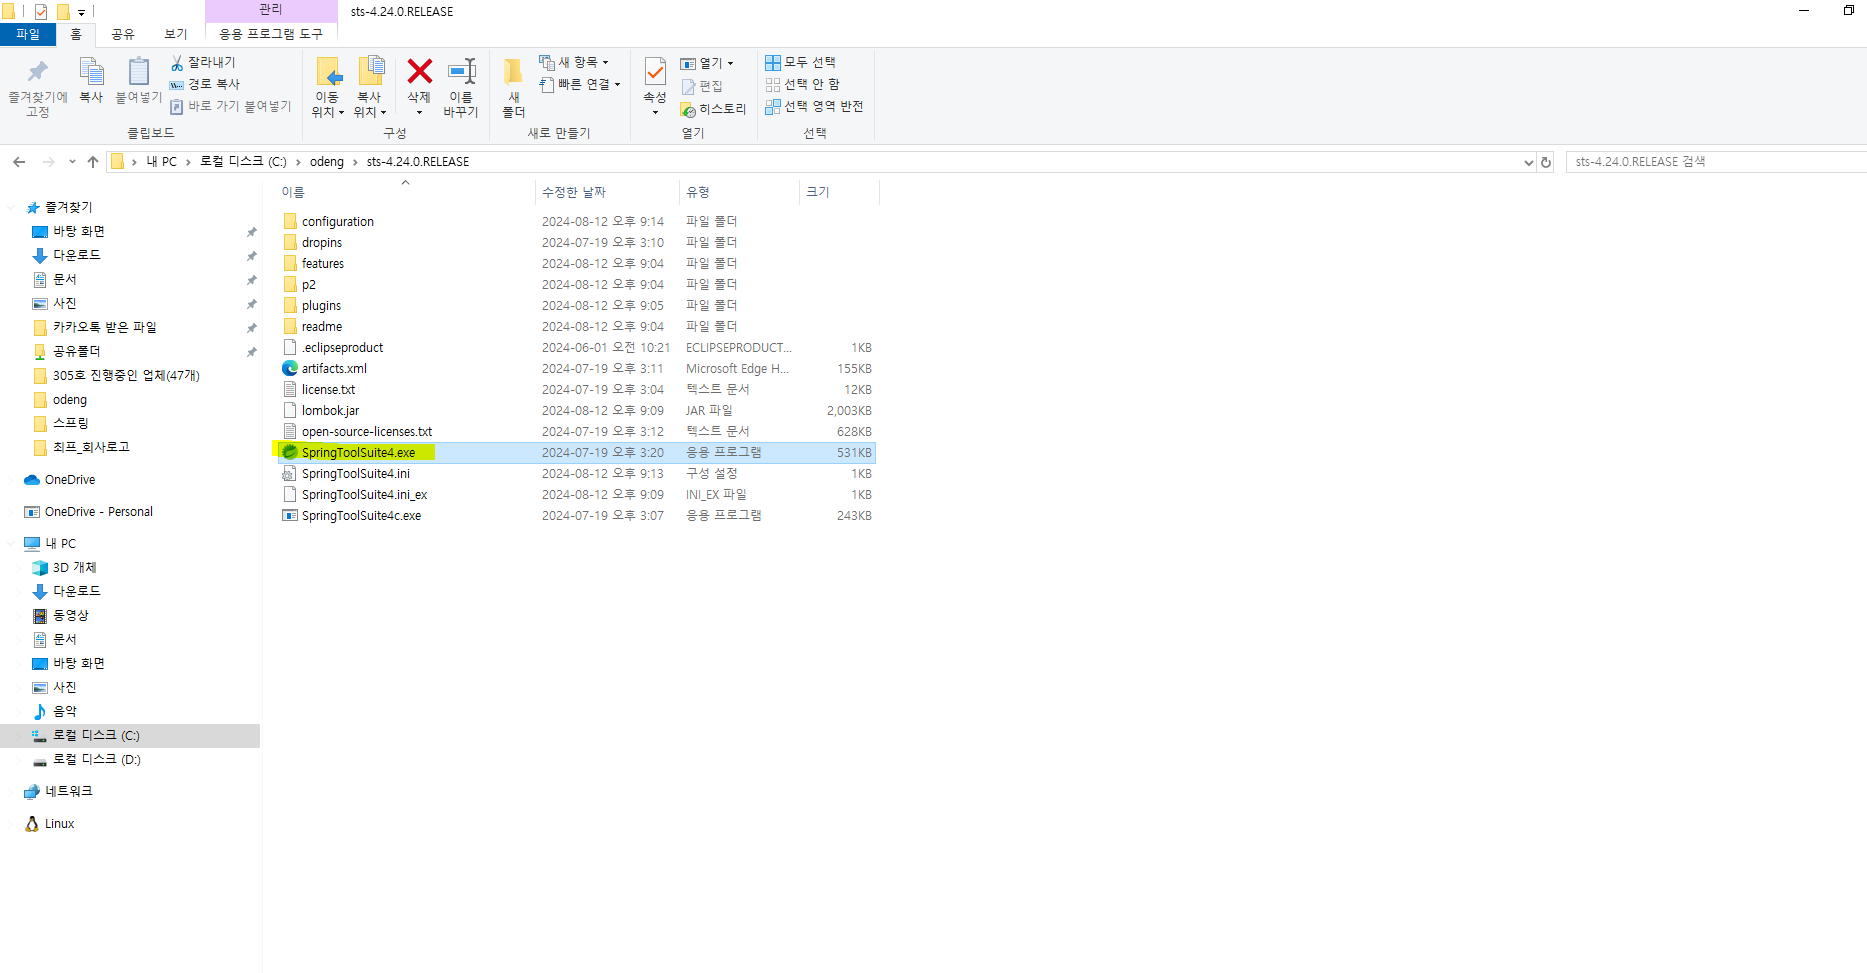Screen dimensions: 1867x973
Task: Open Copy to (복사 위치) dropdown
Action: [x=370, y=104]
